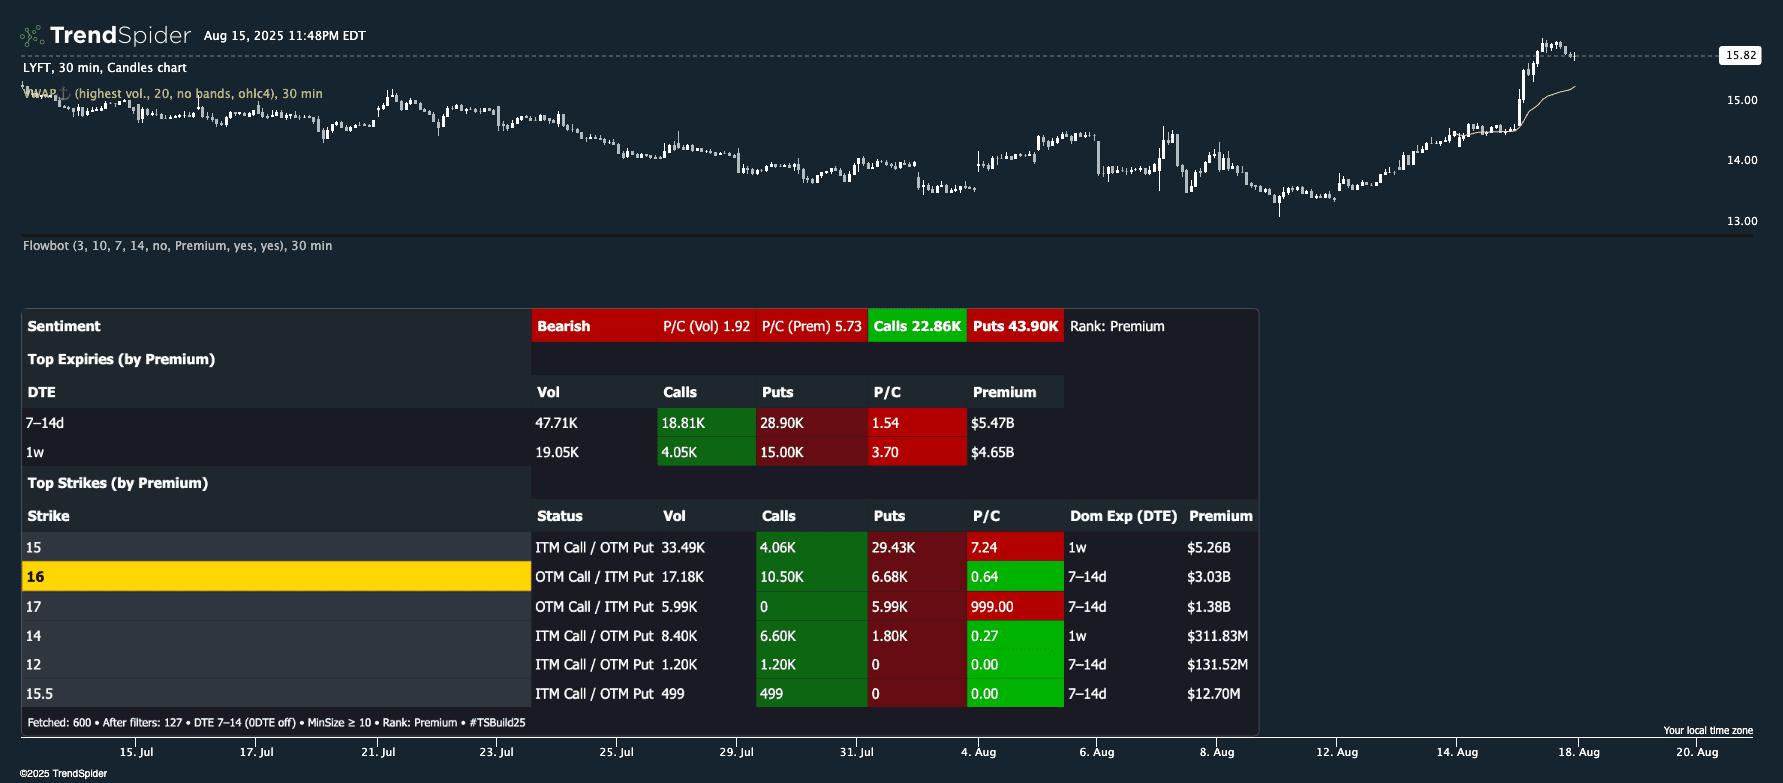Viewport: 1783px width, 783px height.
Task: Click the 13.00 price axis label
Action: [1742, 221]
